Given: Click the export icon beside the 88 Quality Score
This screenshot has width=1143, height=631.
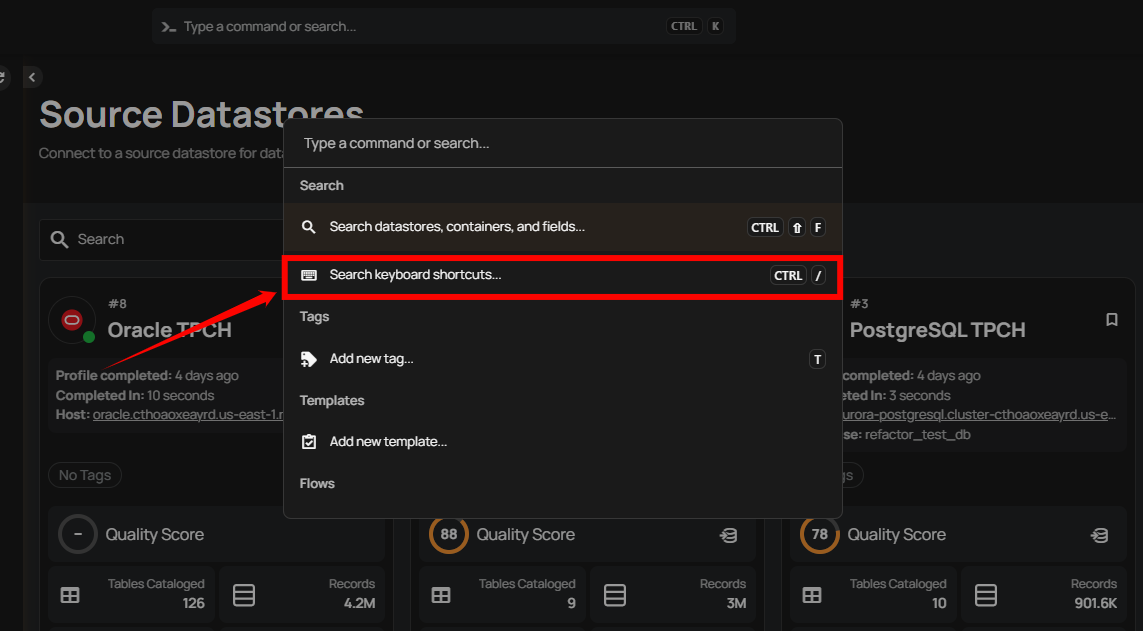Looking at the screenshot, I should point(731,534).
